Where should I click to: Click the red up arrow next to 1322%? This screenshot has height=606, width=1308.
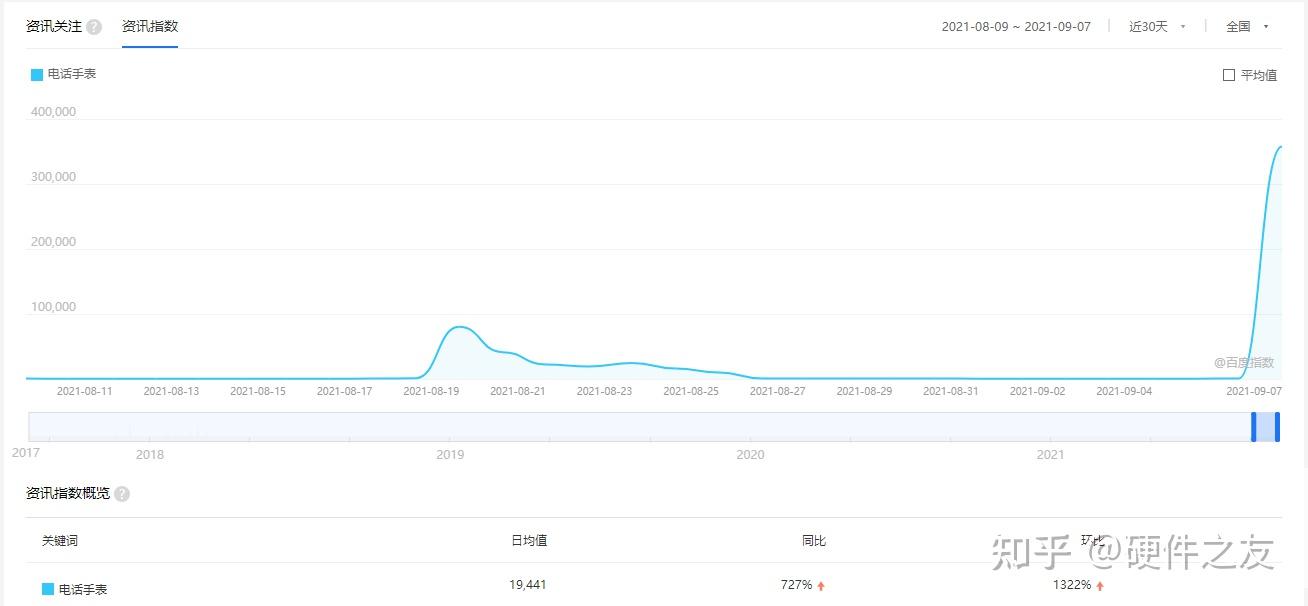(x=1100, y=586)
